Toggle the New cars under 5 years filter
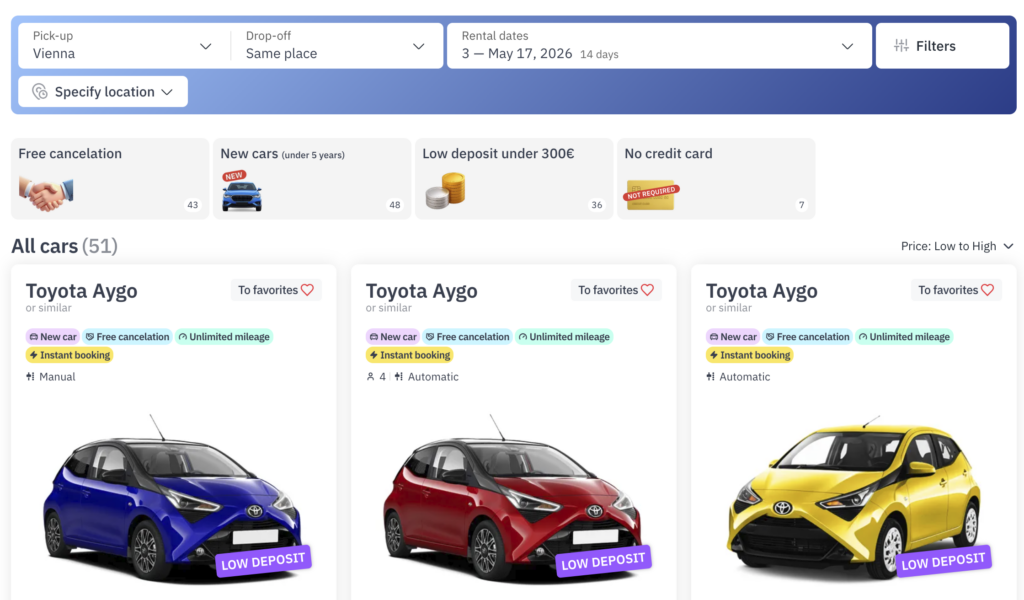Image resolution: width=1024 pixels, height=600 pixels. [x=312, y=178]
